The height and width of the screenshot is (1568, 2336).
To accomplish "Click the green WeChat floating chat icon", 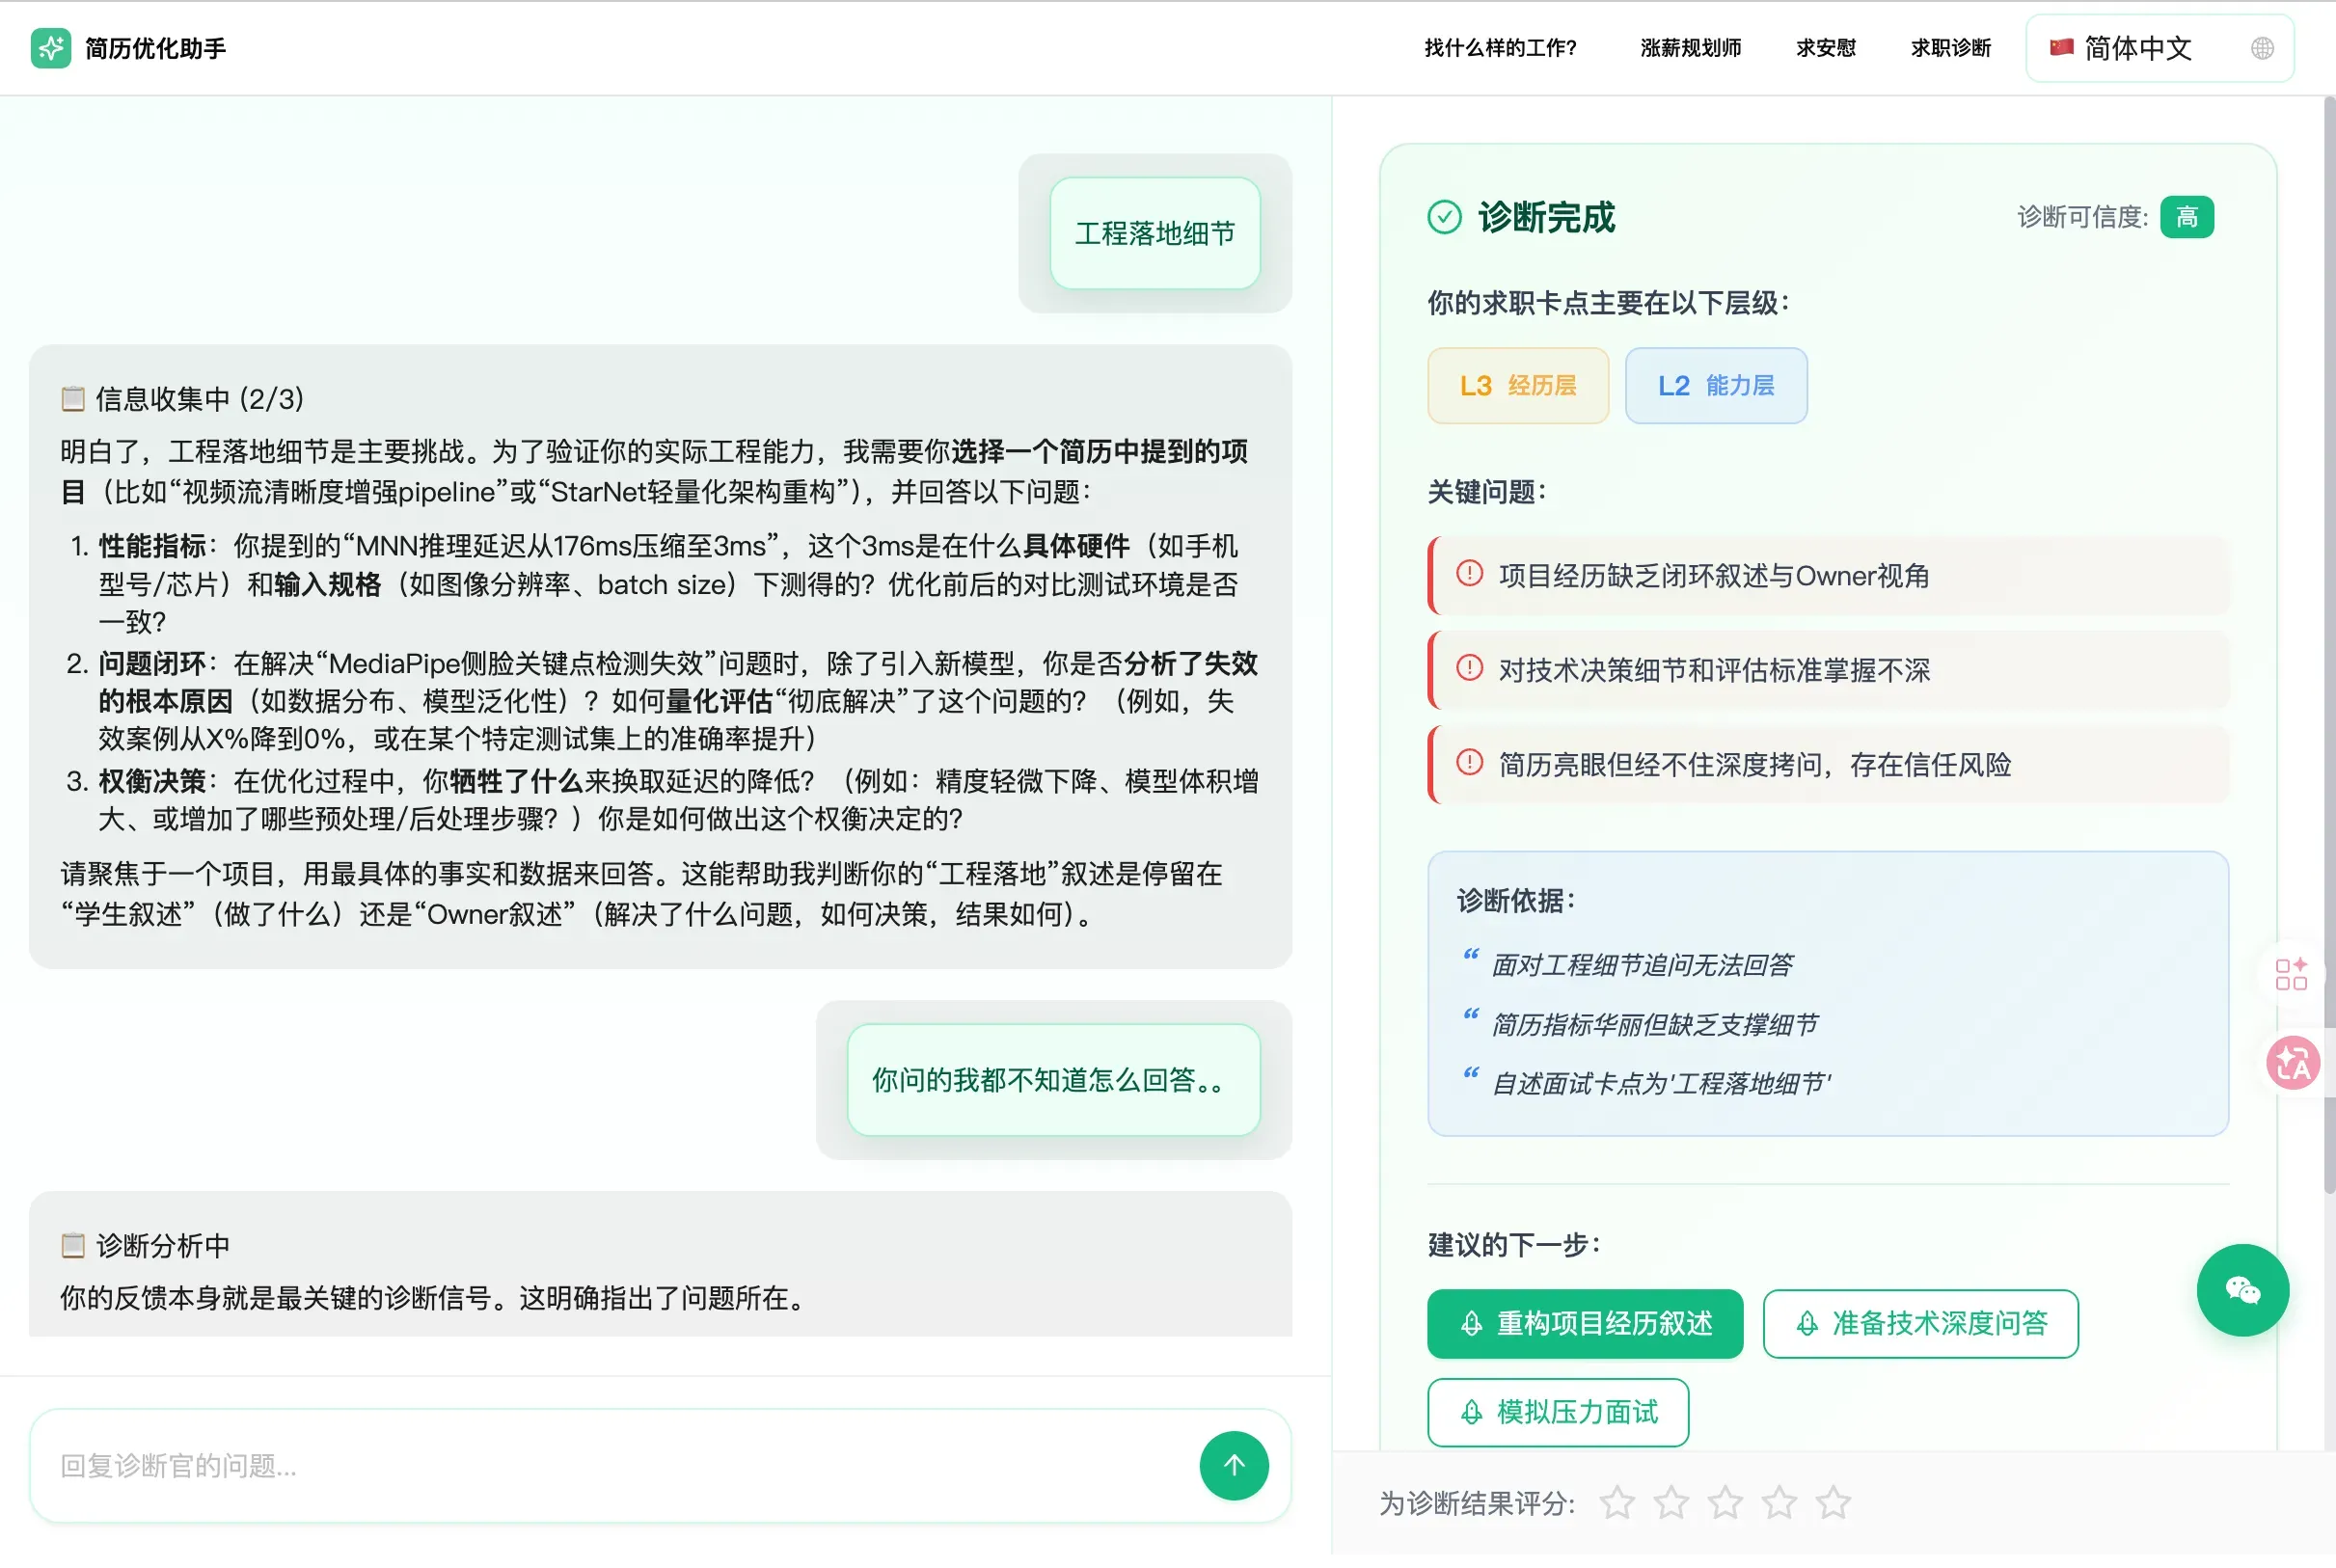I will (2243, 1290).
